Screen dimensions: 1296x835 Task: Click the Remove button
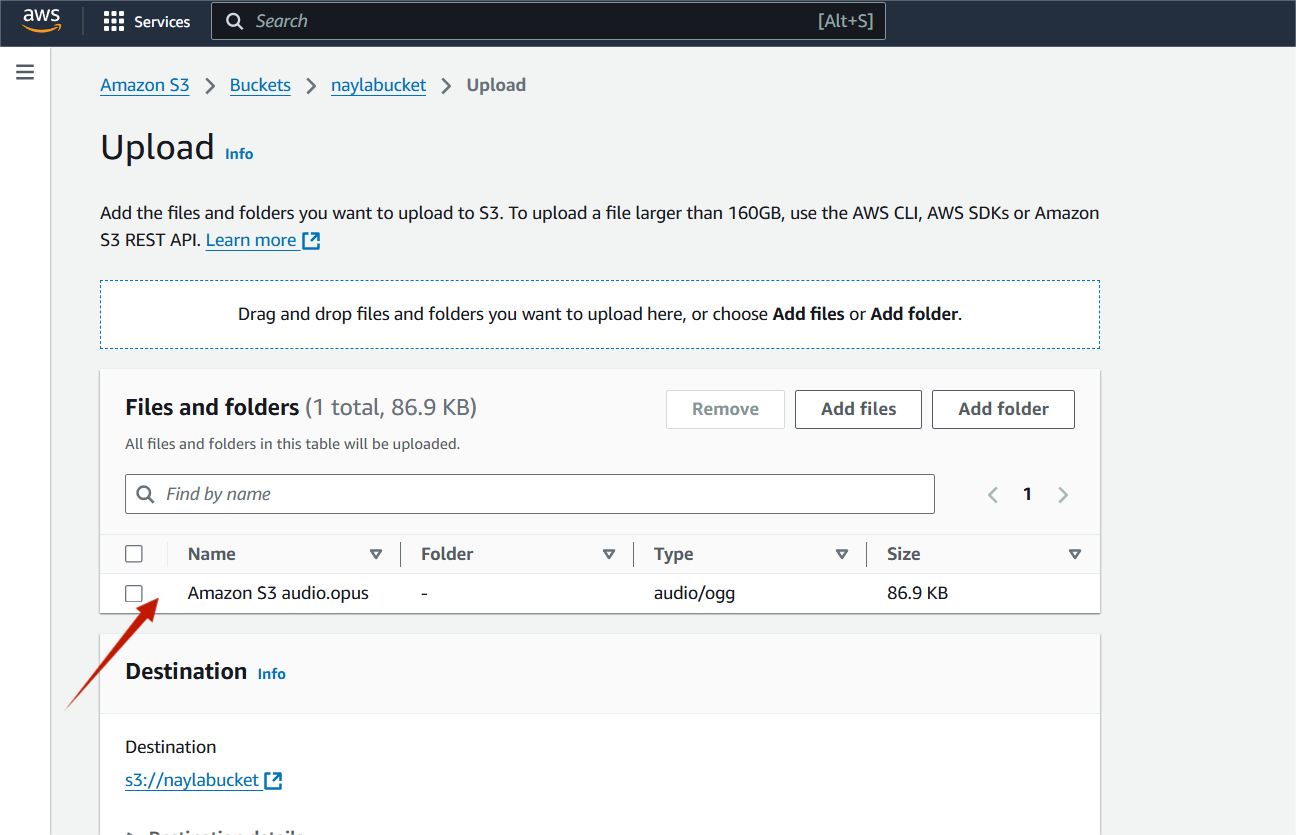725,409
